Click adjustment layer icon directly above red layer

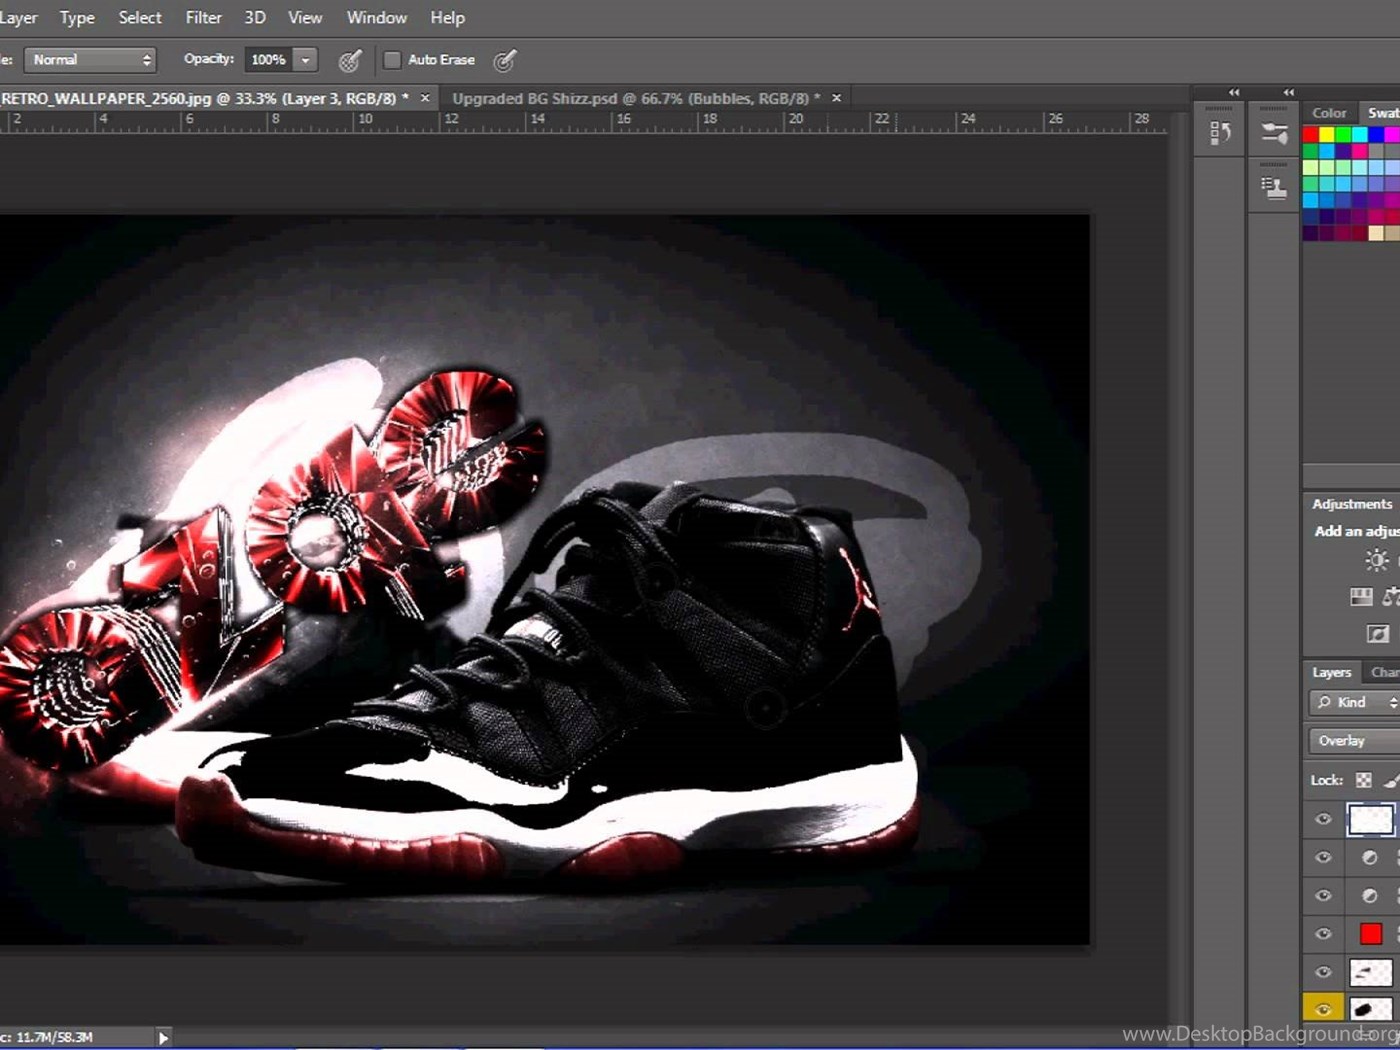click(1370, 896)
